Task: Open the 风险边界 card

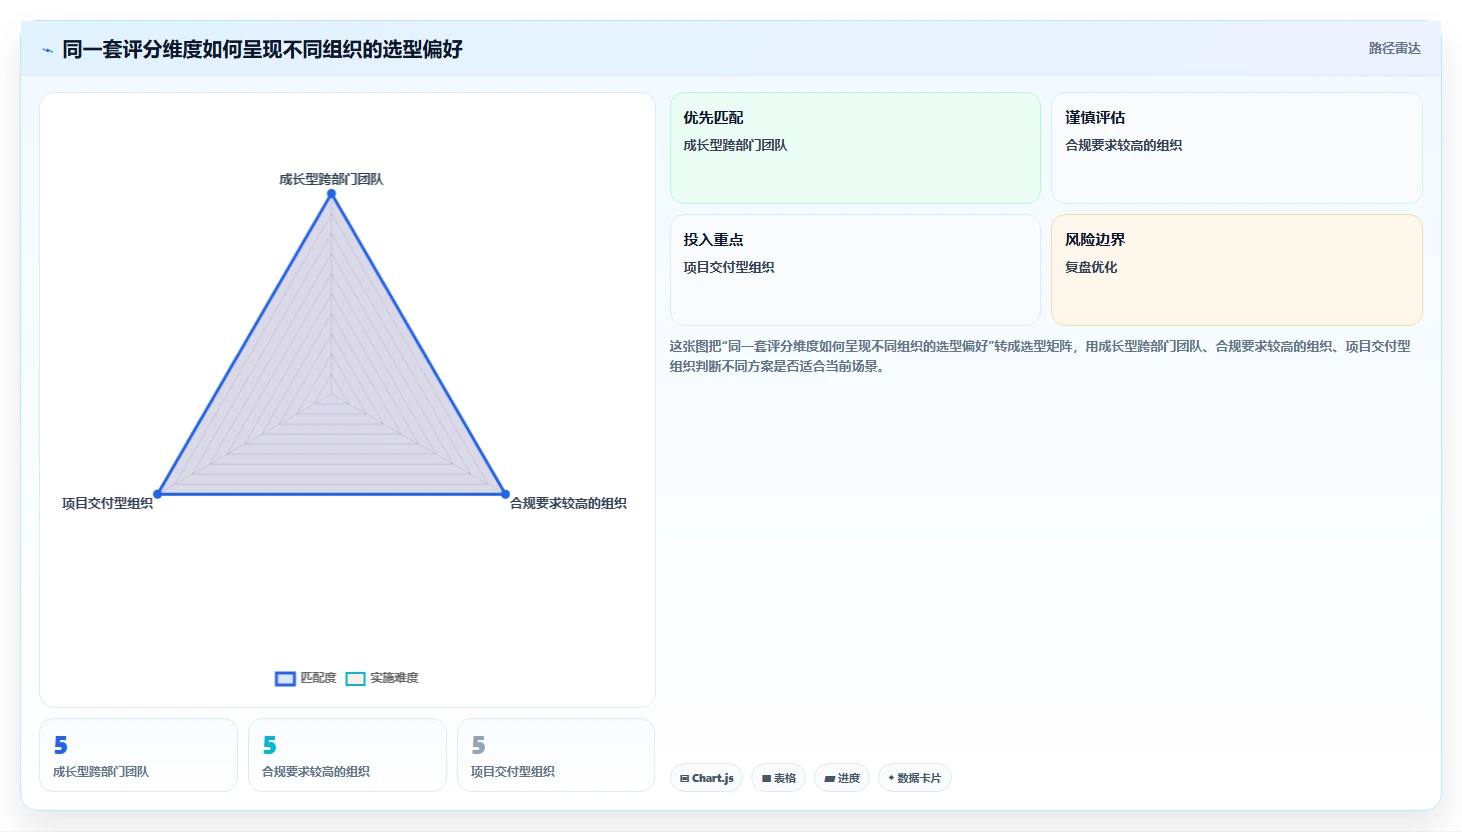Action: coord(1237,270)
